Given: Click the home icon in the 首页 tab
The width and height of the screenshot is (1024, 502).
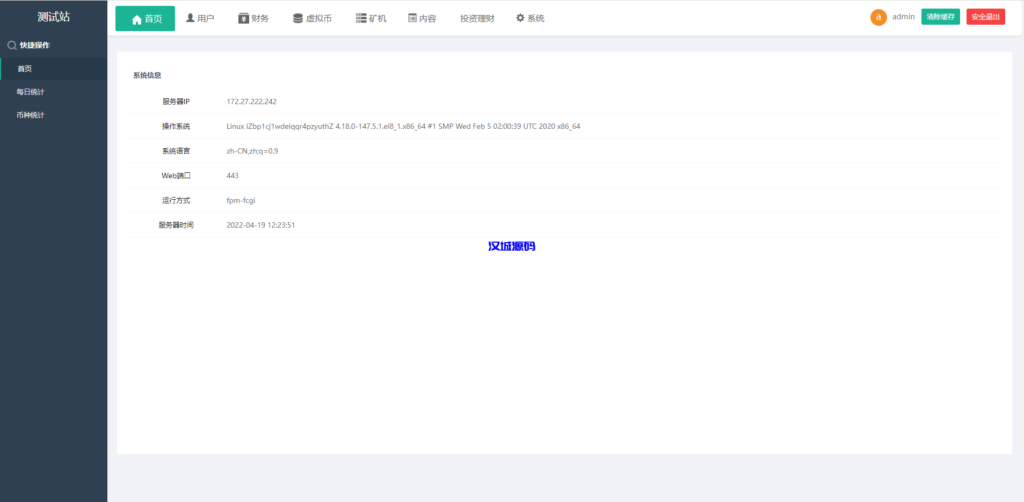Looking at the screenshot, I should tap(137, 19).
